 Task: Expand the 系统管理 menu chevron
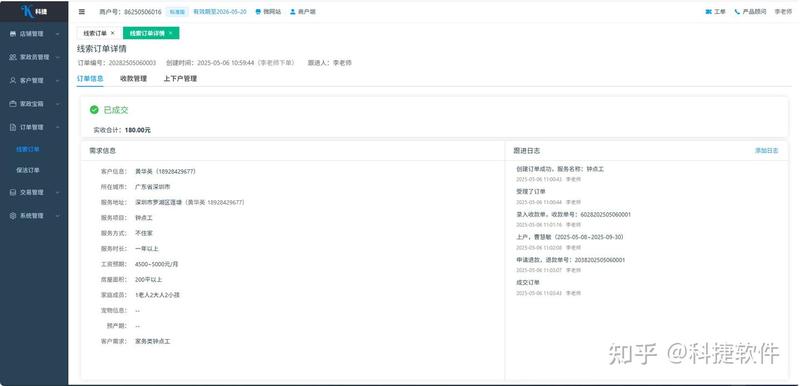coord(57,216)
